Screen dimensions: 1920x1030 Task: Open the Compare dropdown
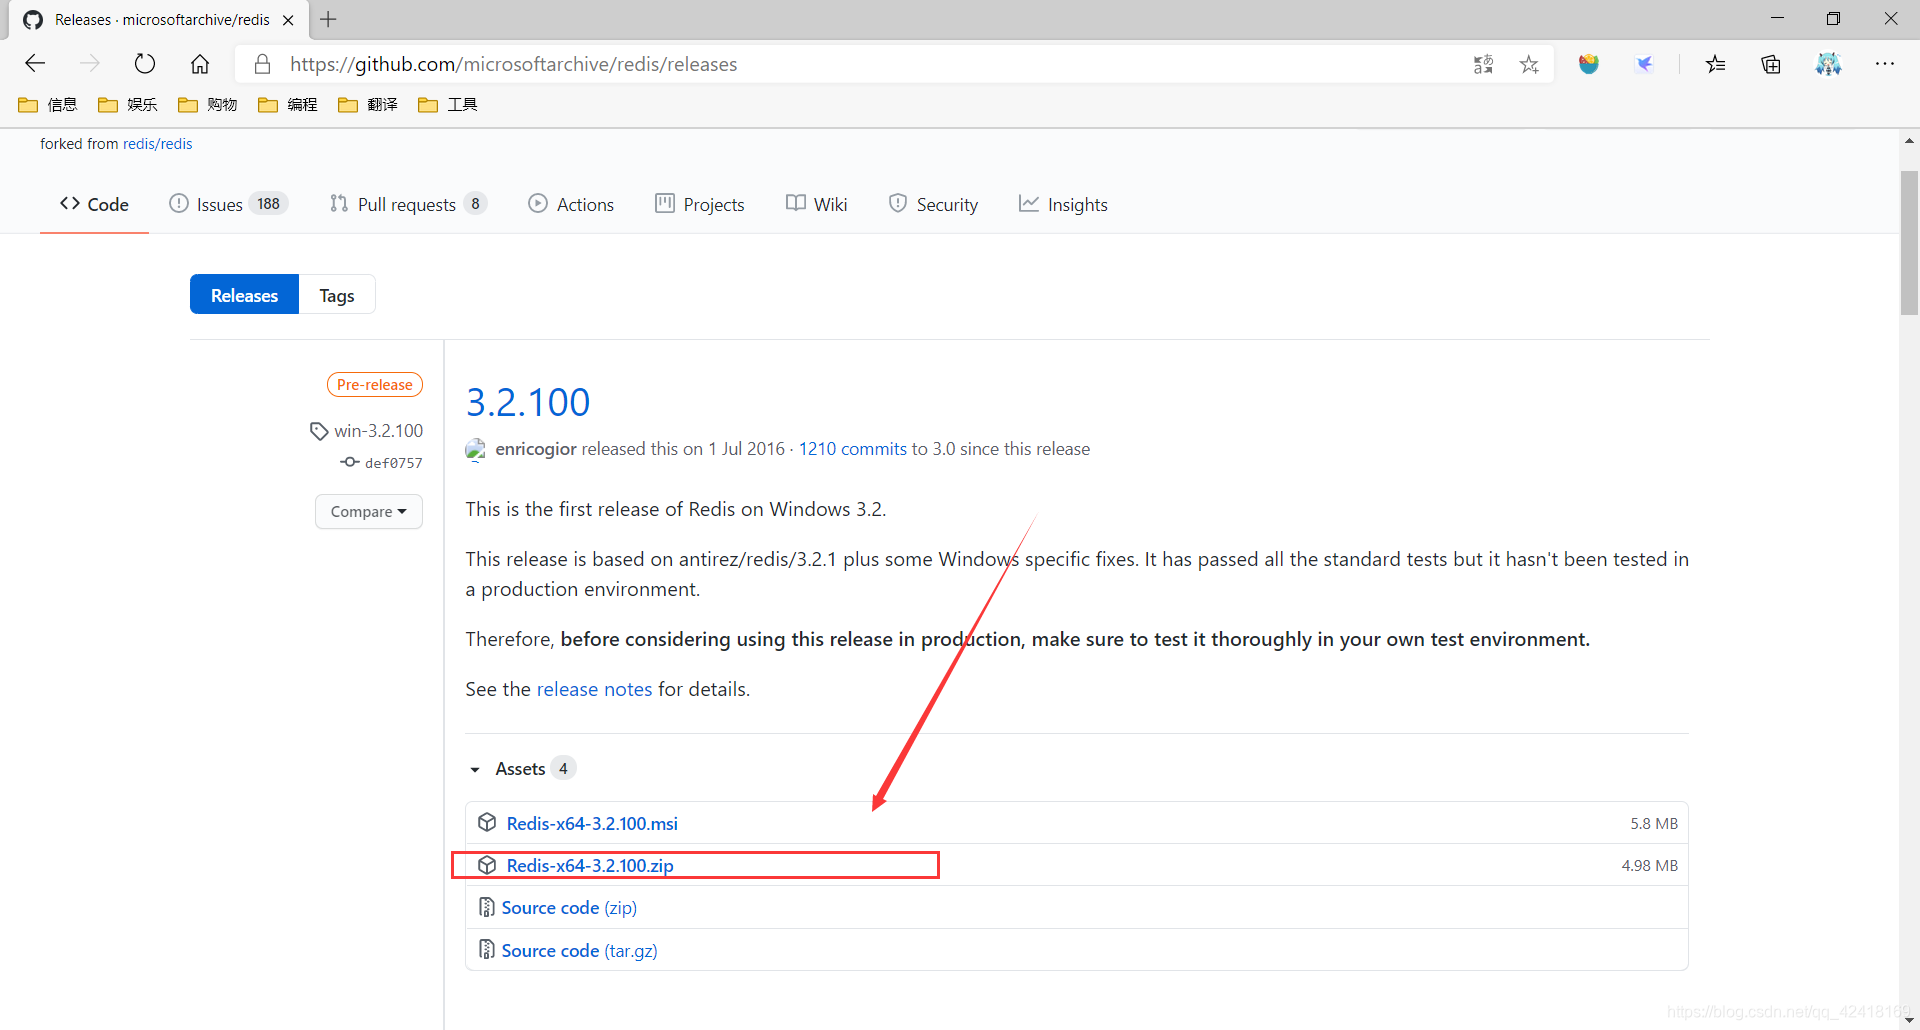coord(369,511)
